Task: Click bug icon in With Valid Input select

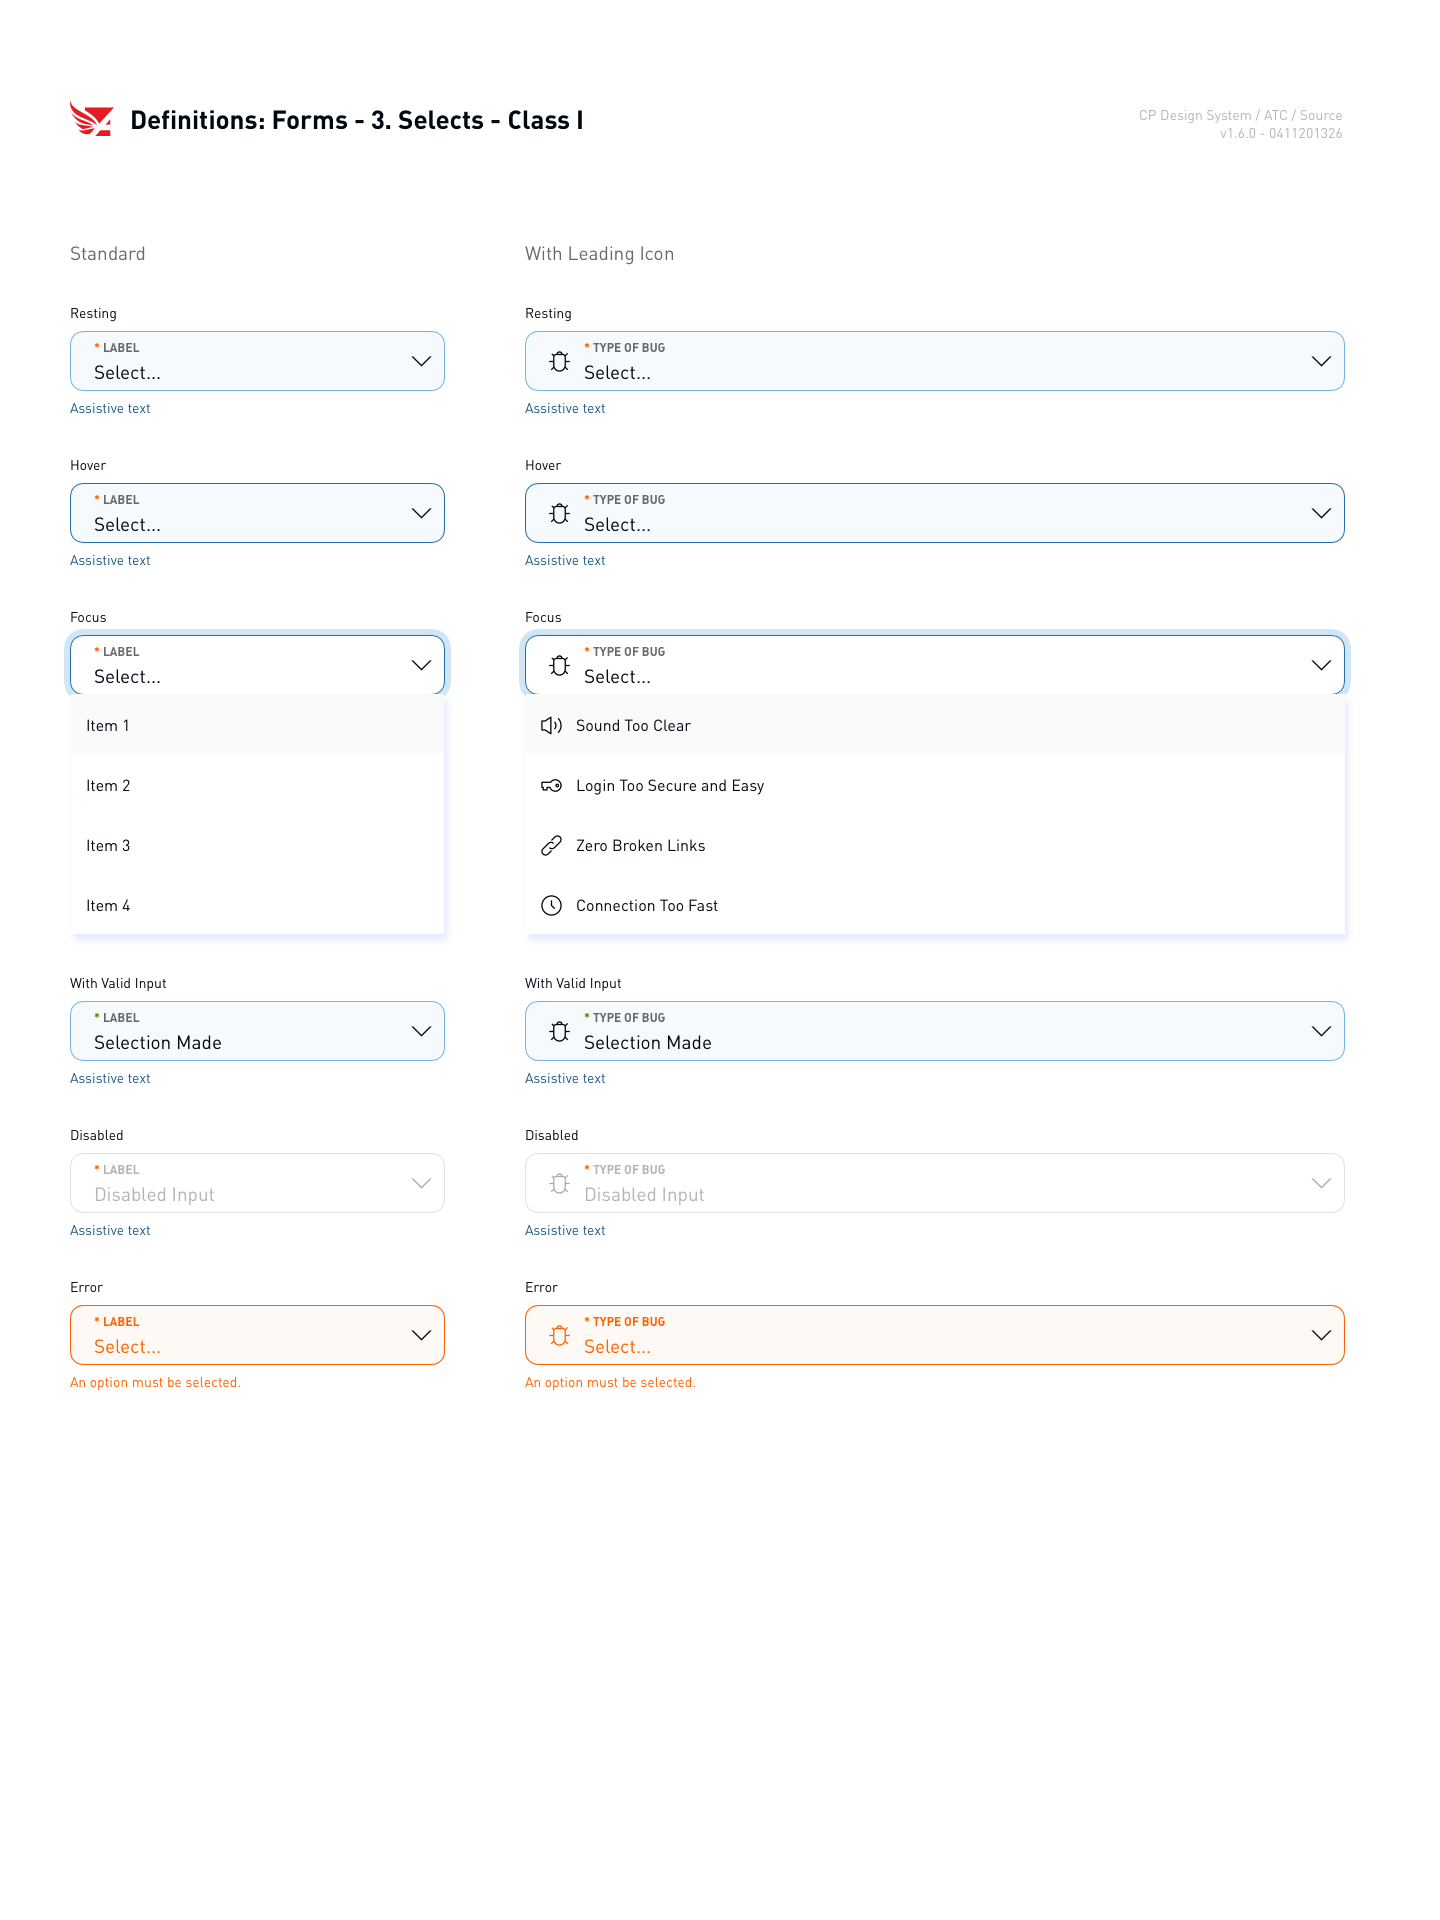Action: (560, 1031)
